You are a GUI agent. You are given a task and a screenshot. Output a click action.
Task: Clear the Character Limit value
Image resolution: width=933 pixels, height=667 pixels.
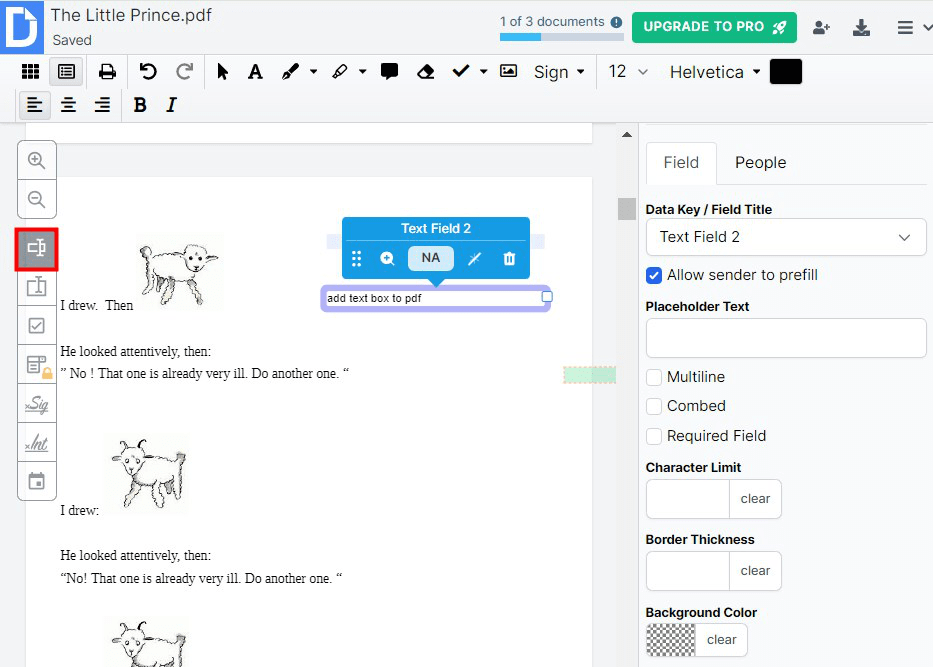pos(755,499)
